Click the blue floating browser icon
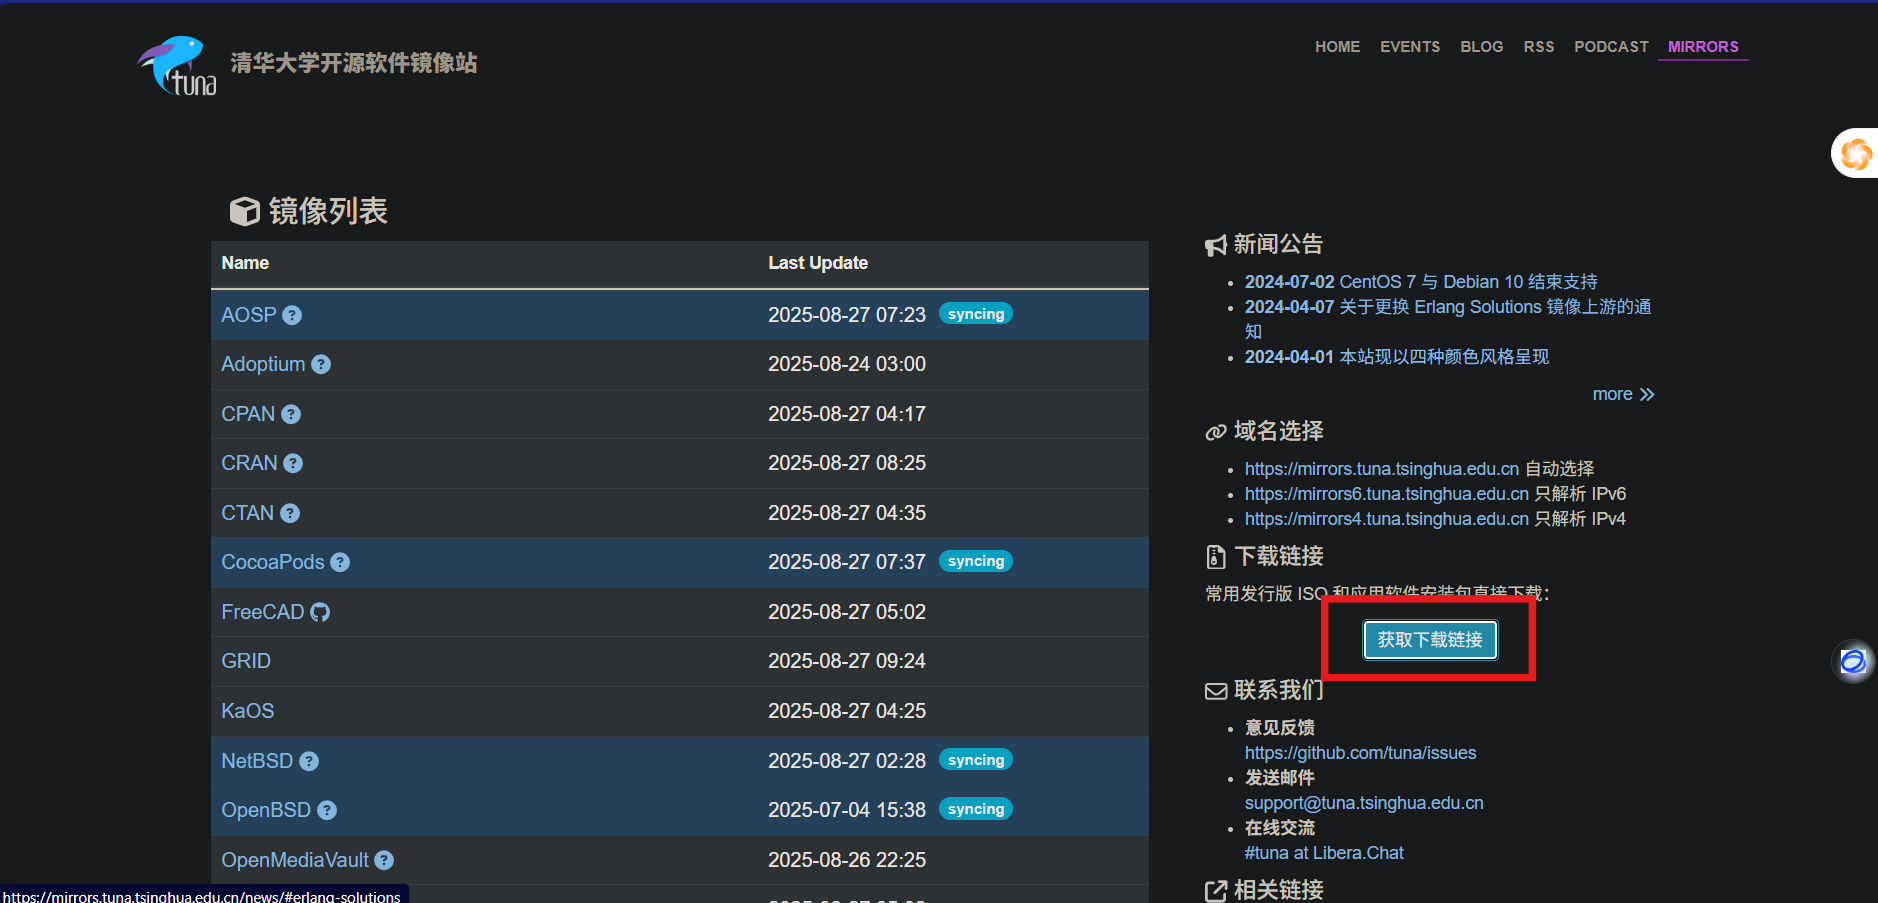Screen dimensions: 1878x903 pos(1853,661)
